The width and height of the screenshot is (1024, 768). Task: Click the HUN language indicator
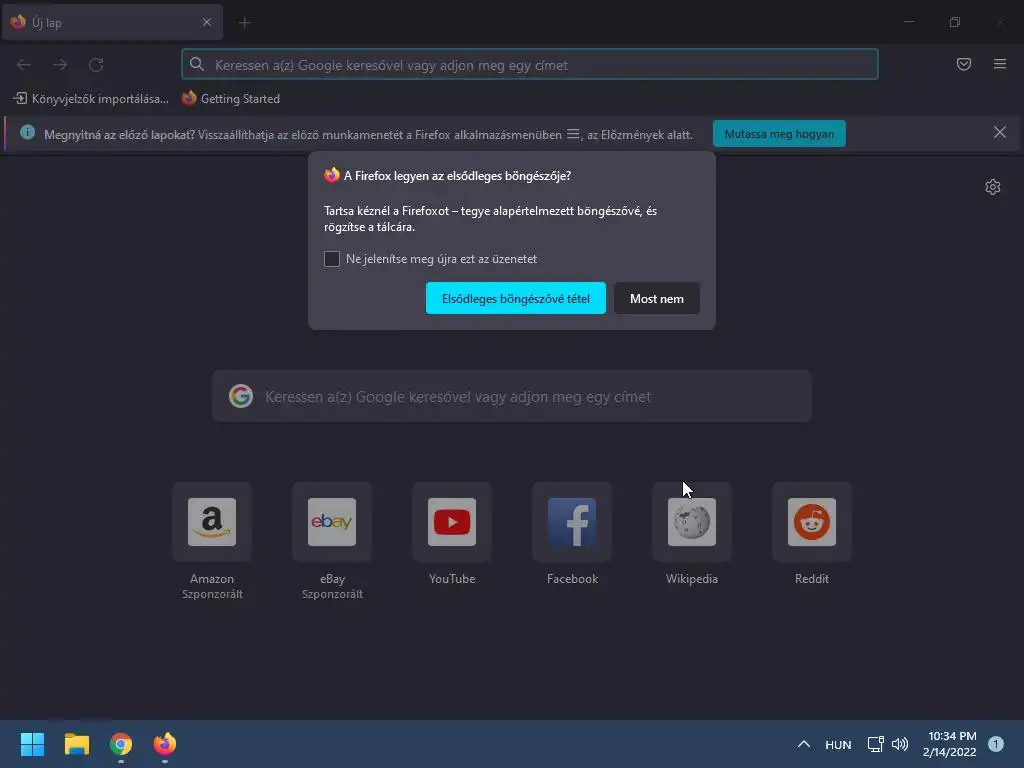click(838, 744)
